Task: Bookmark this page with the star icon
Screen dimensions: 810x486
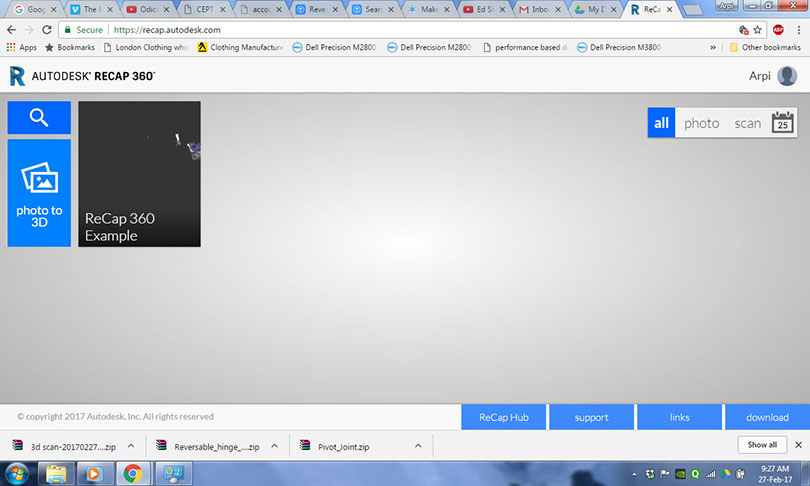Action: pos(757,30)
